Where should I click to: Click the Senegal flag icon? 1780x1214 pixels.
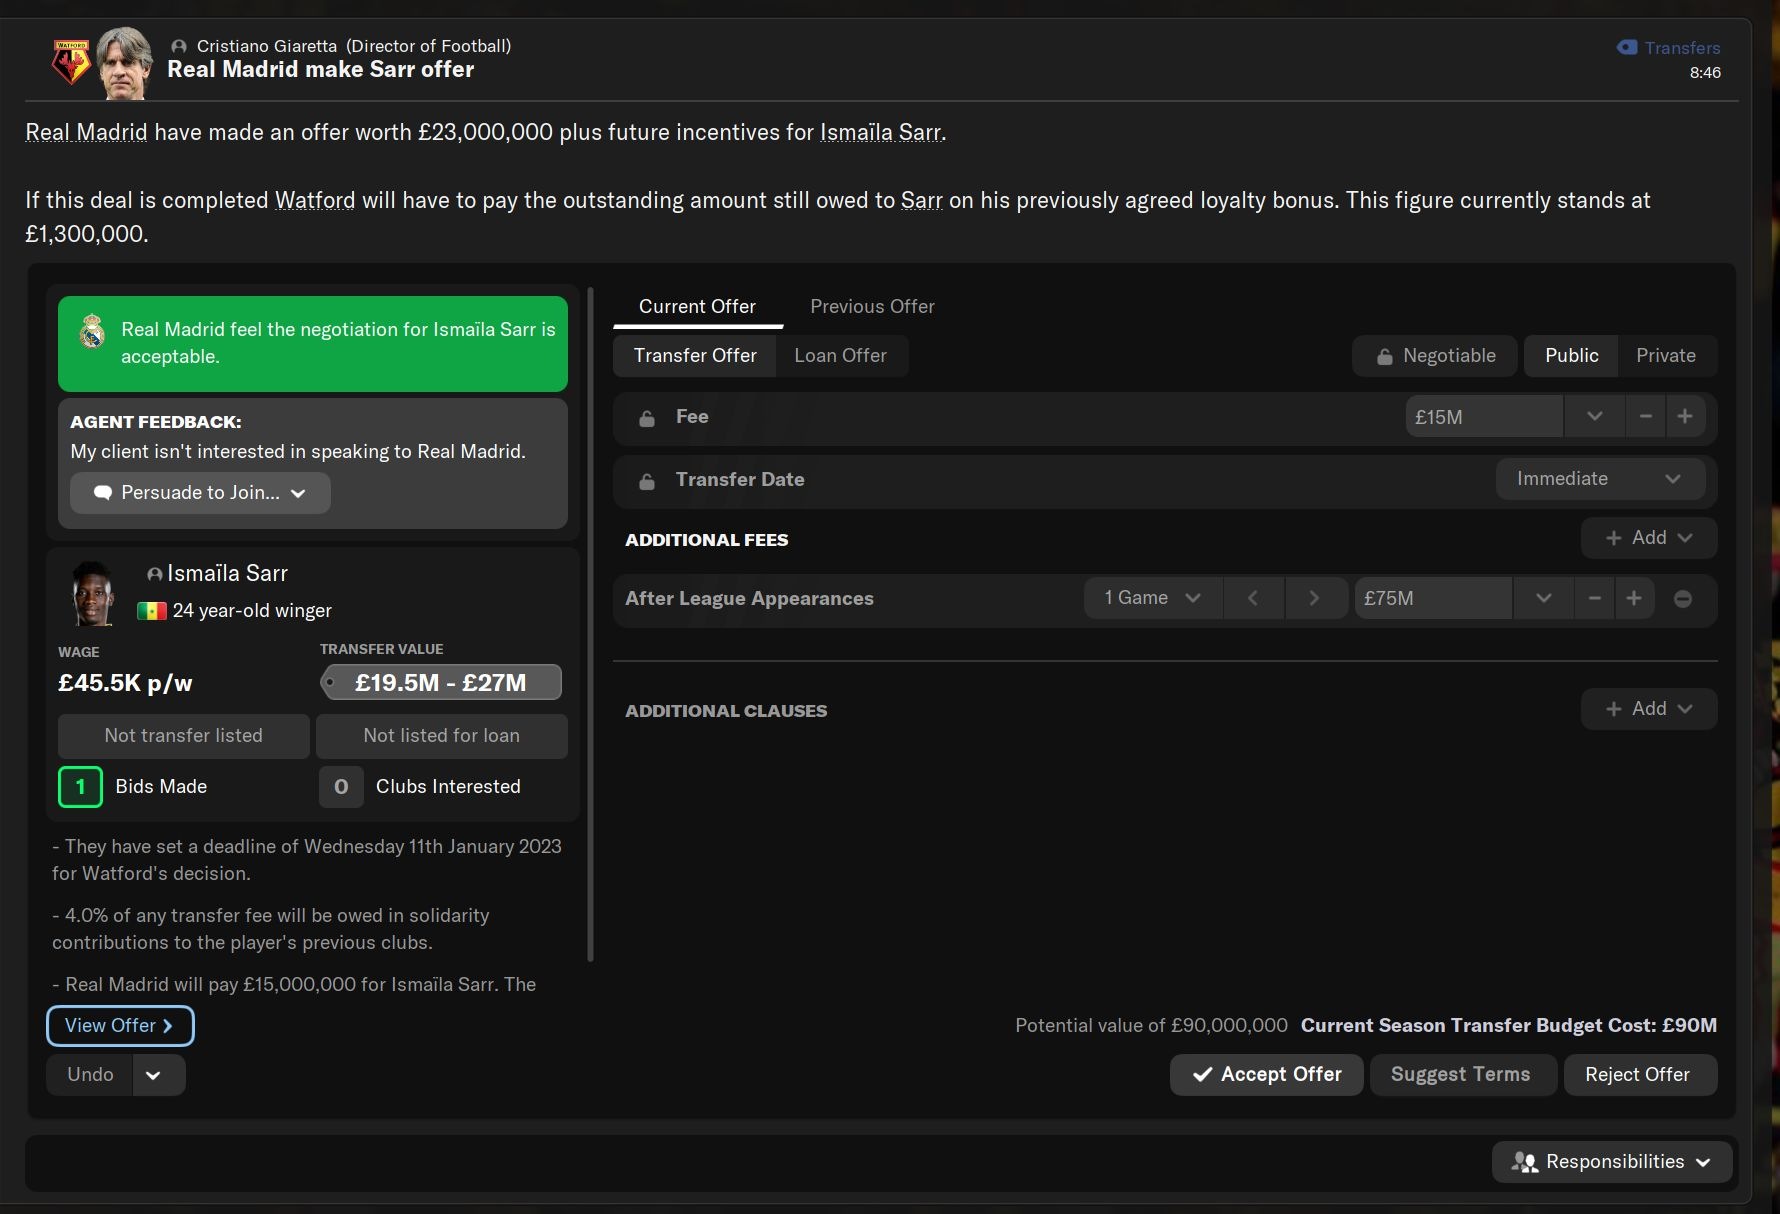tap(152, 611)
